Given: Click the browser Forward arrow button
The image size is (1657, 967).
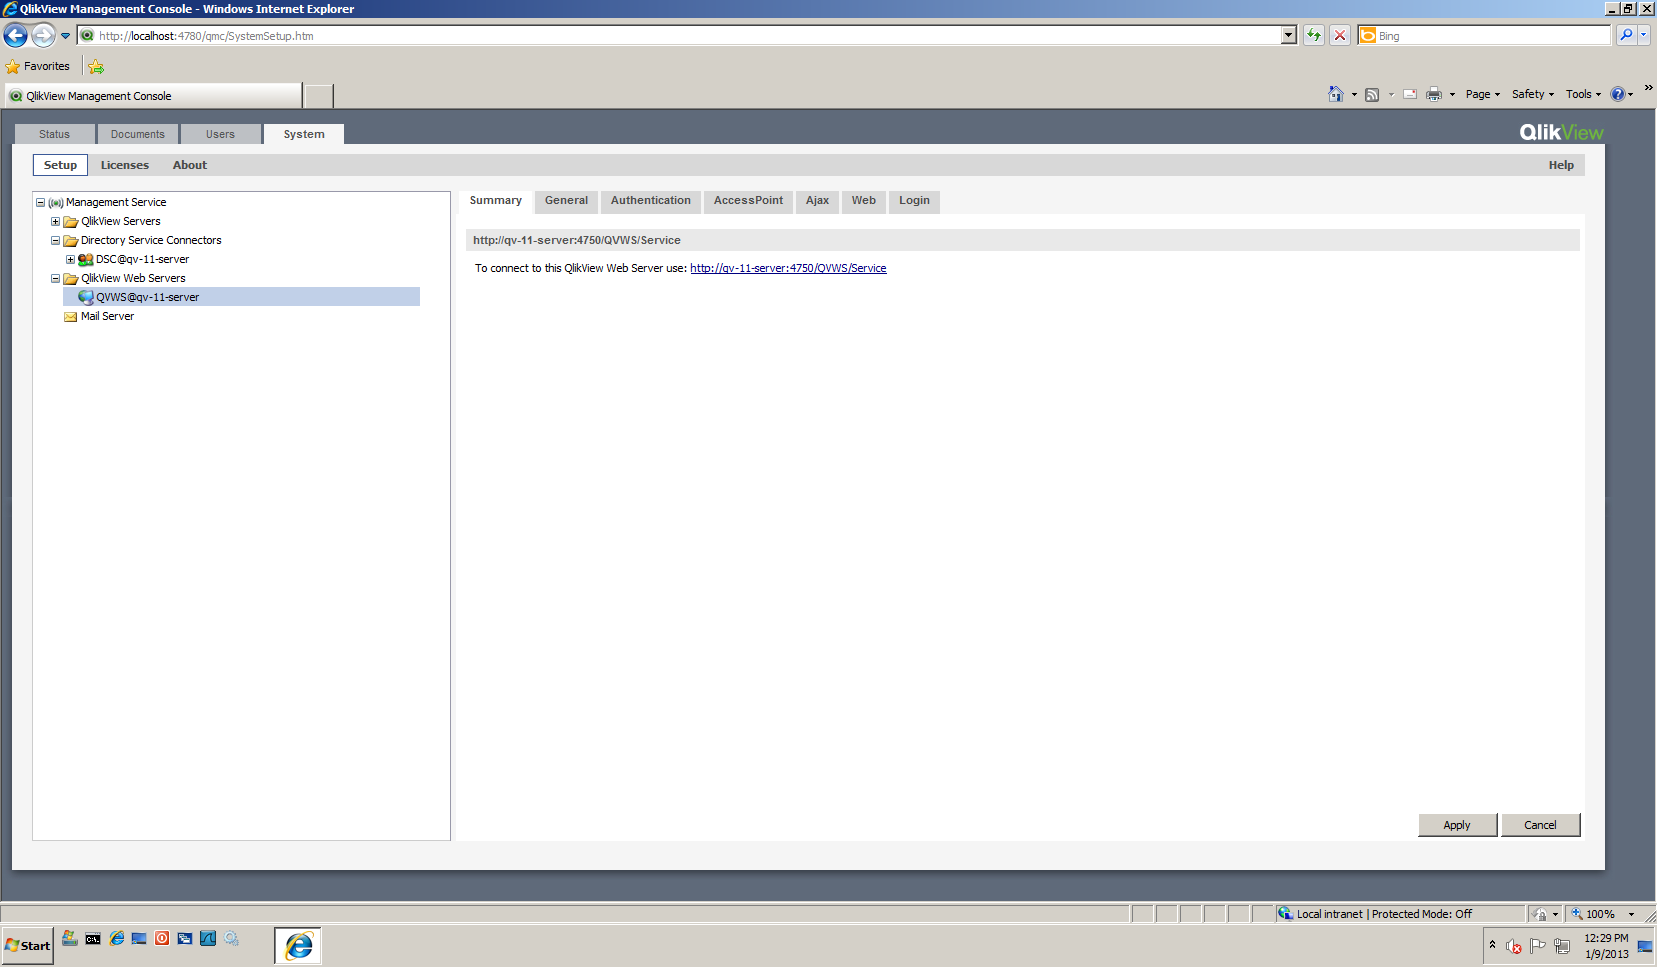Looking at the screenshot, I should tap(43, 36).
